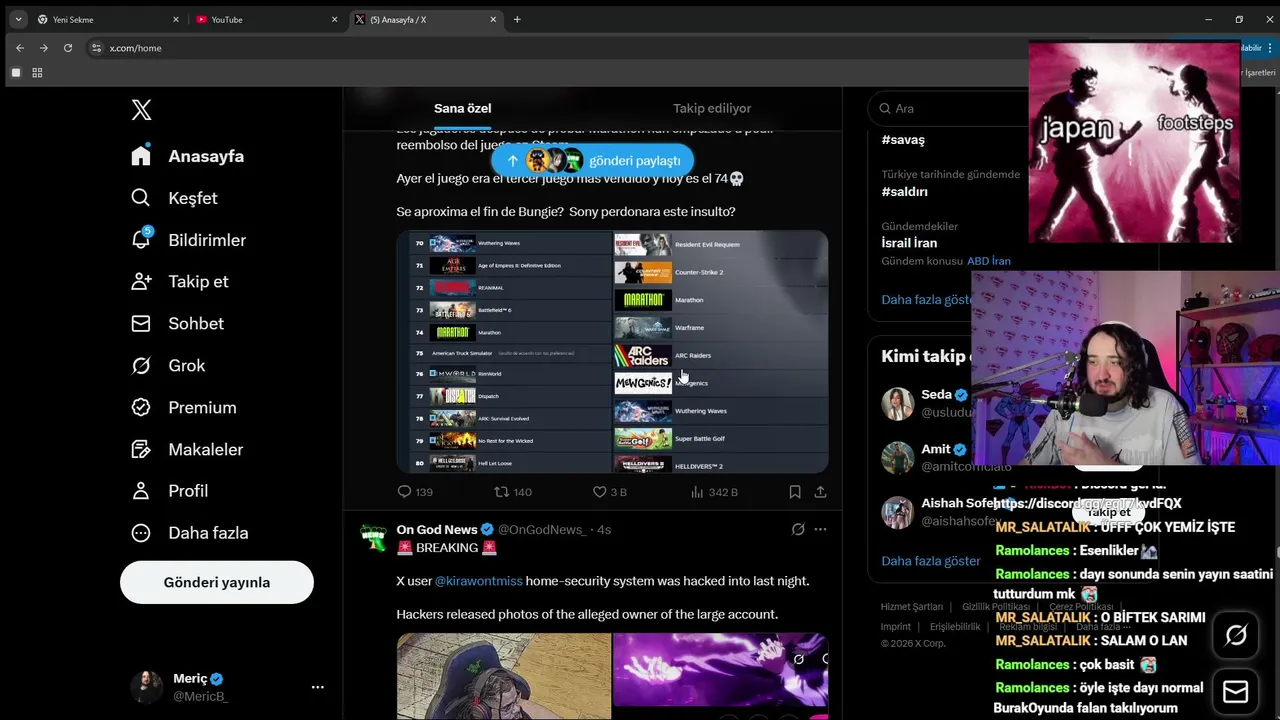Switch to Takip ediliyor tab
The width and height of the screenshot is (1280, 720).
pyautogui.click(x=712, y=108)
